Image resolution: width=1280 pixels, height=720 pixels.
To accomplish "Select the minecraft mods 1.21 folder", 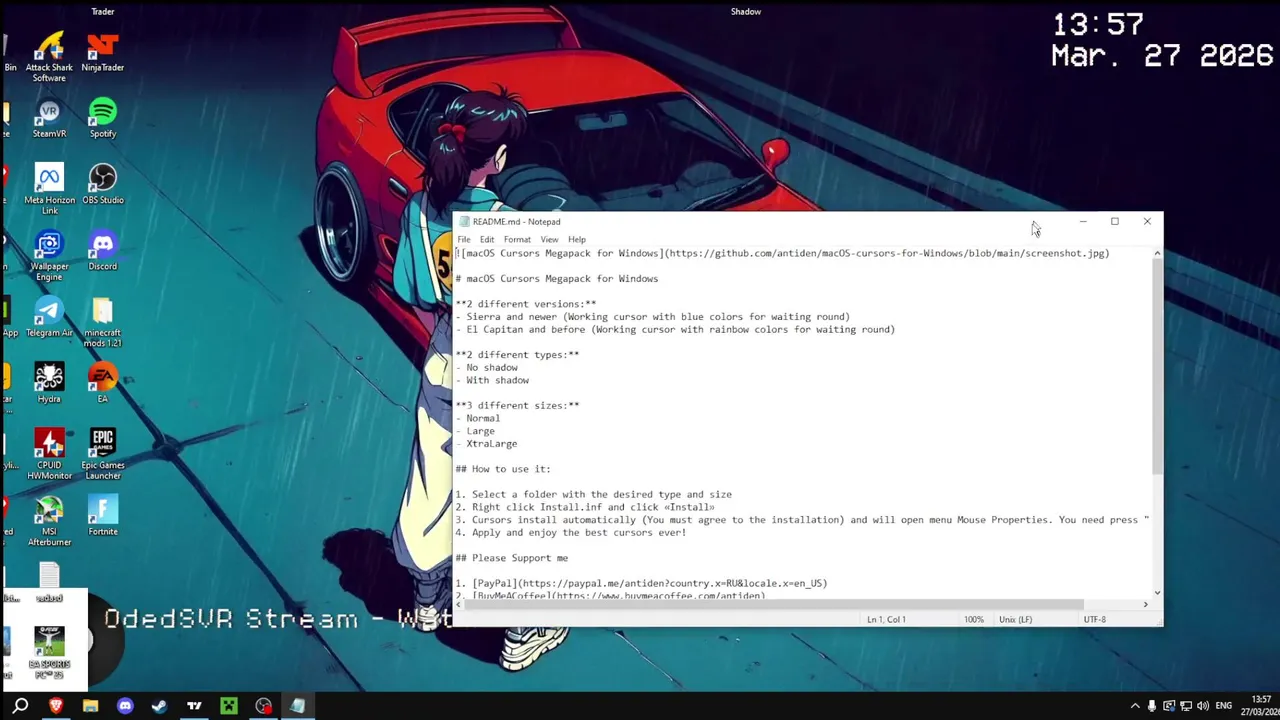I will [103, 322].
